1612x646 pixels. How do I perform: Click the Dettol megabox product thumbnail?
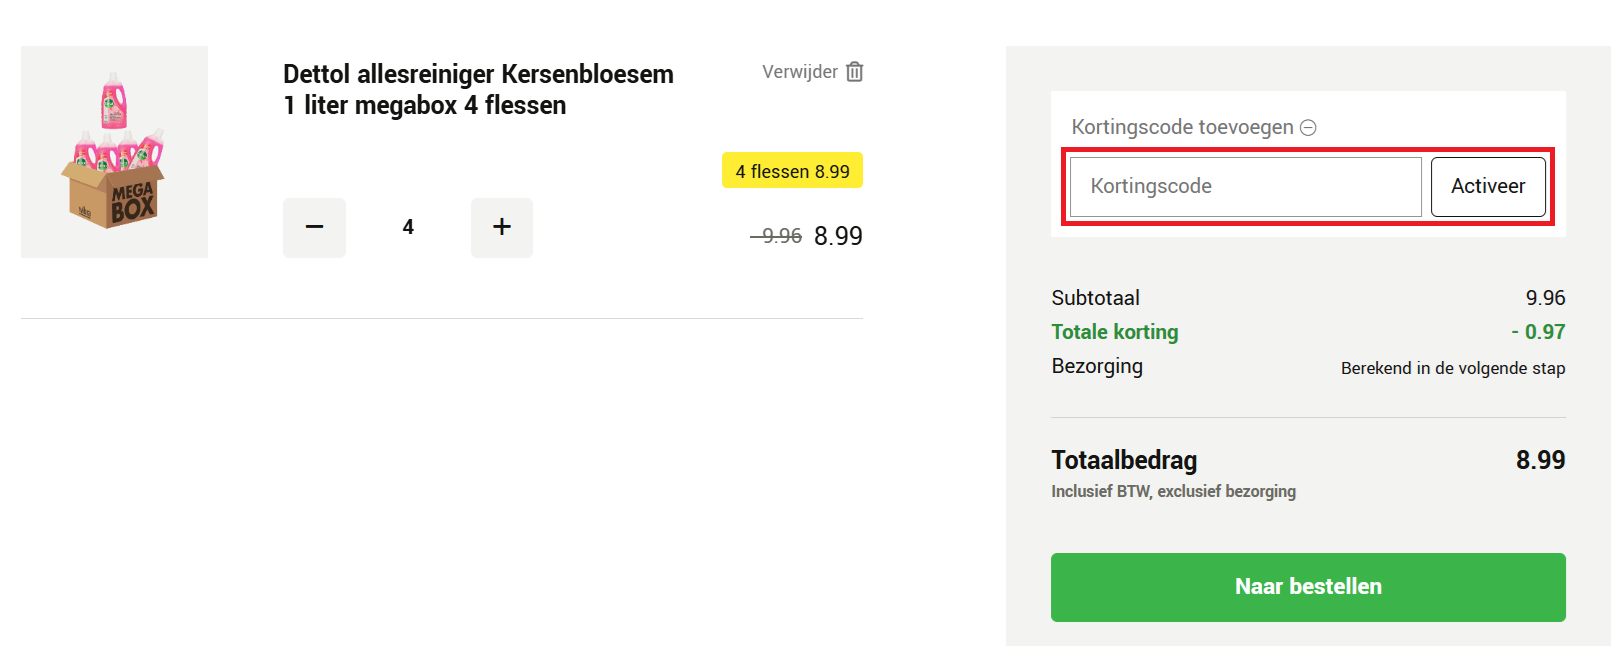[x=114, y=152]
